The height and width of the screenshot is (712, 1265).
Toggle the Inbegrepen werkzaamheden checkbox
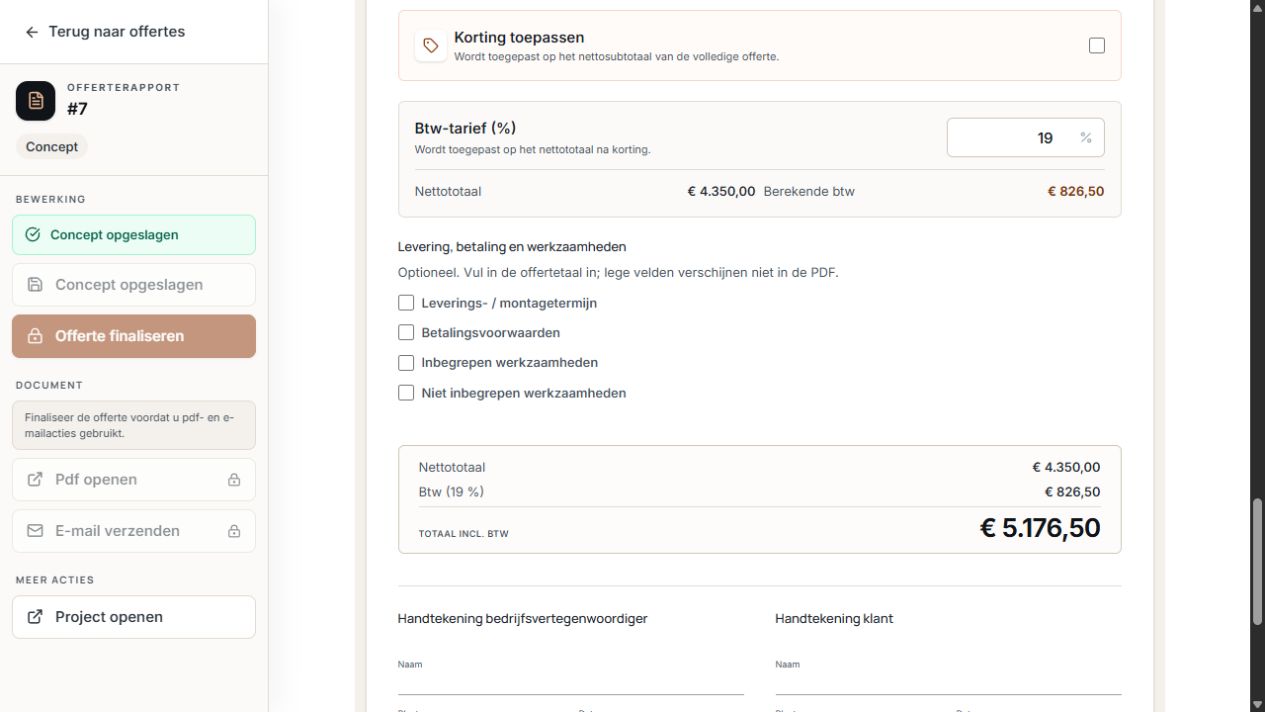[x=406, y=363]
